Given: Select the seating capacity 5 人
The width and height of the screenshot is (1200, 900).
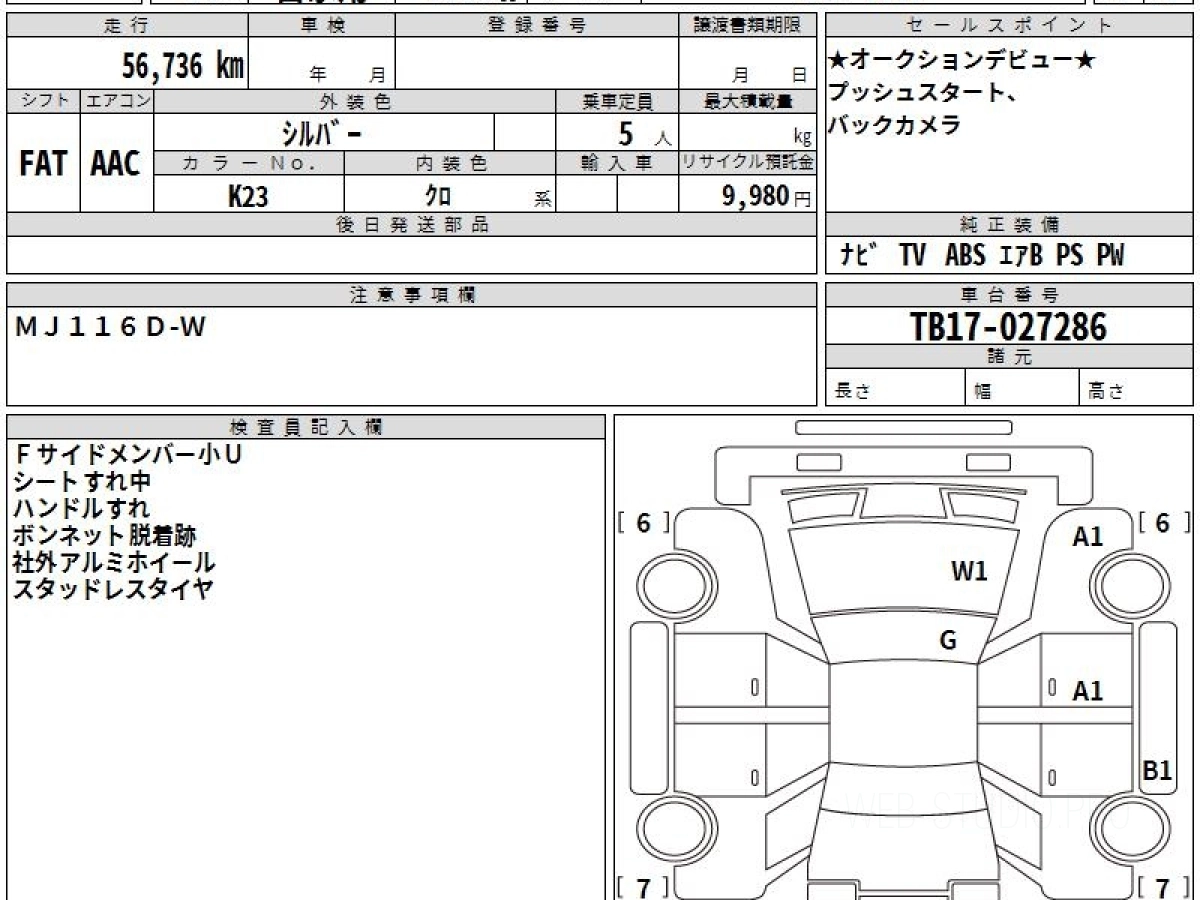Looking at the screenshot, I should (x=645, y=133).
